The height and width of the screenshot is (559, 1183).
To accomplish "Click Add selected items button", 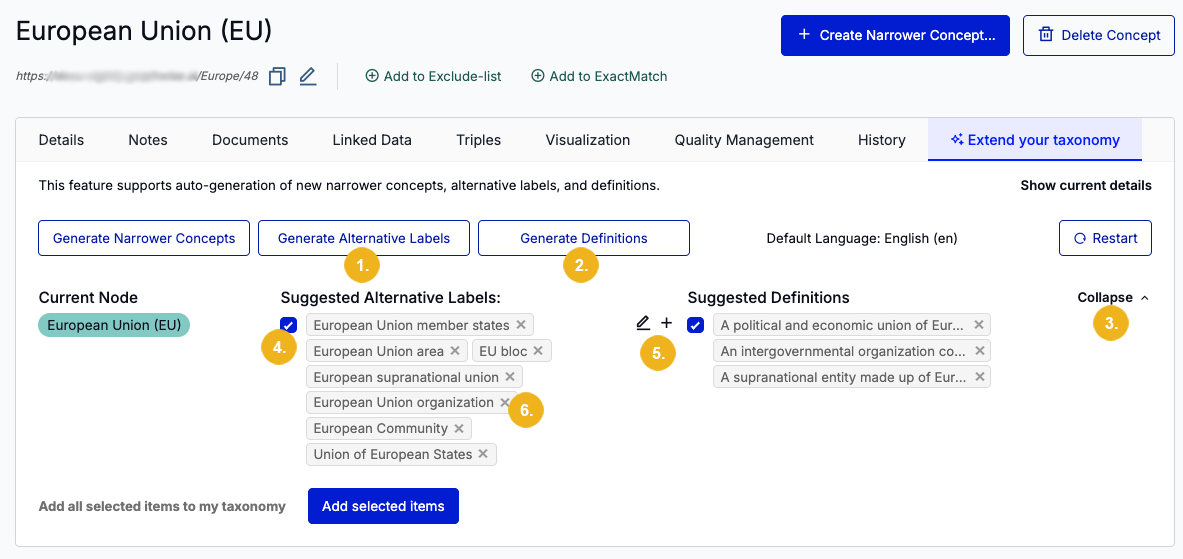I will pyautogui.click(x=383, y=506).
